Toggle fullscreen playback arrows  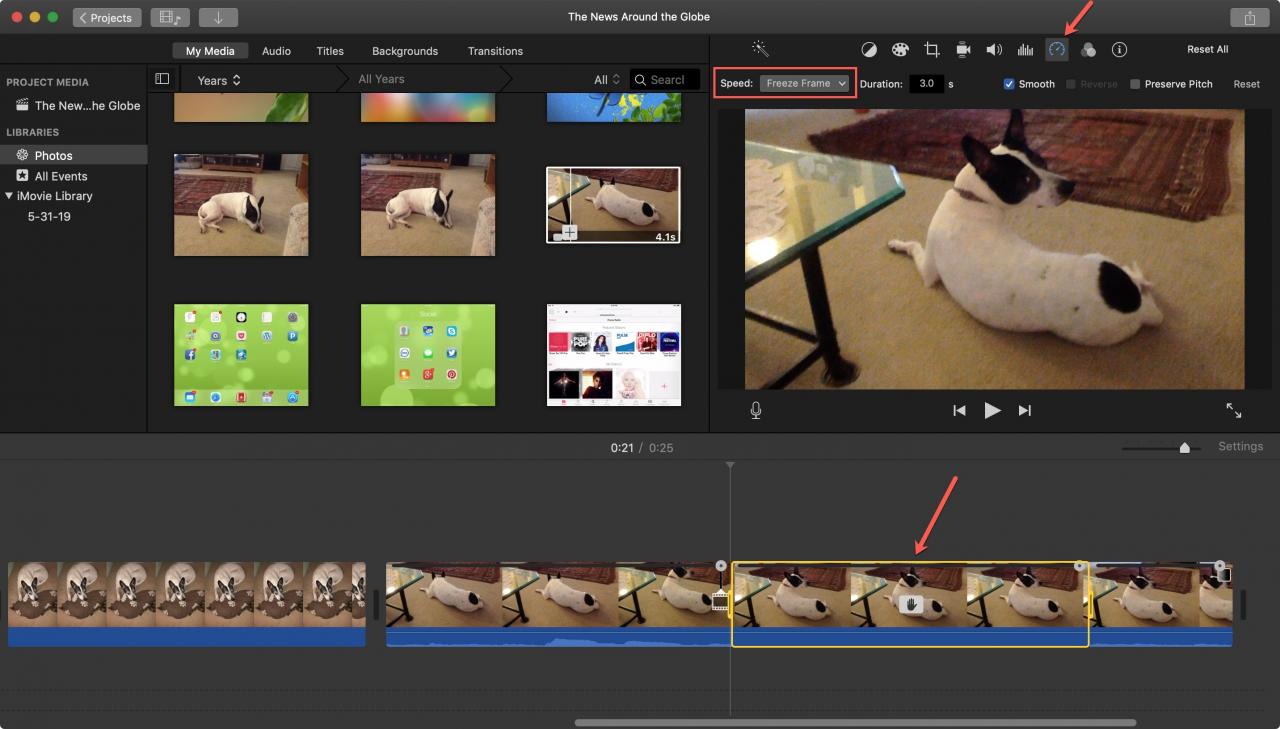1234,410
